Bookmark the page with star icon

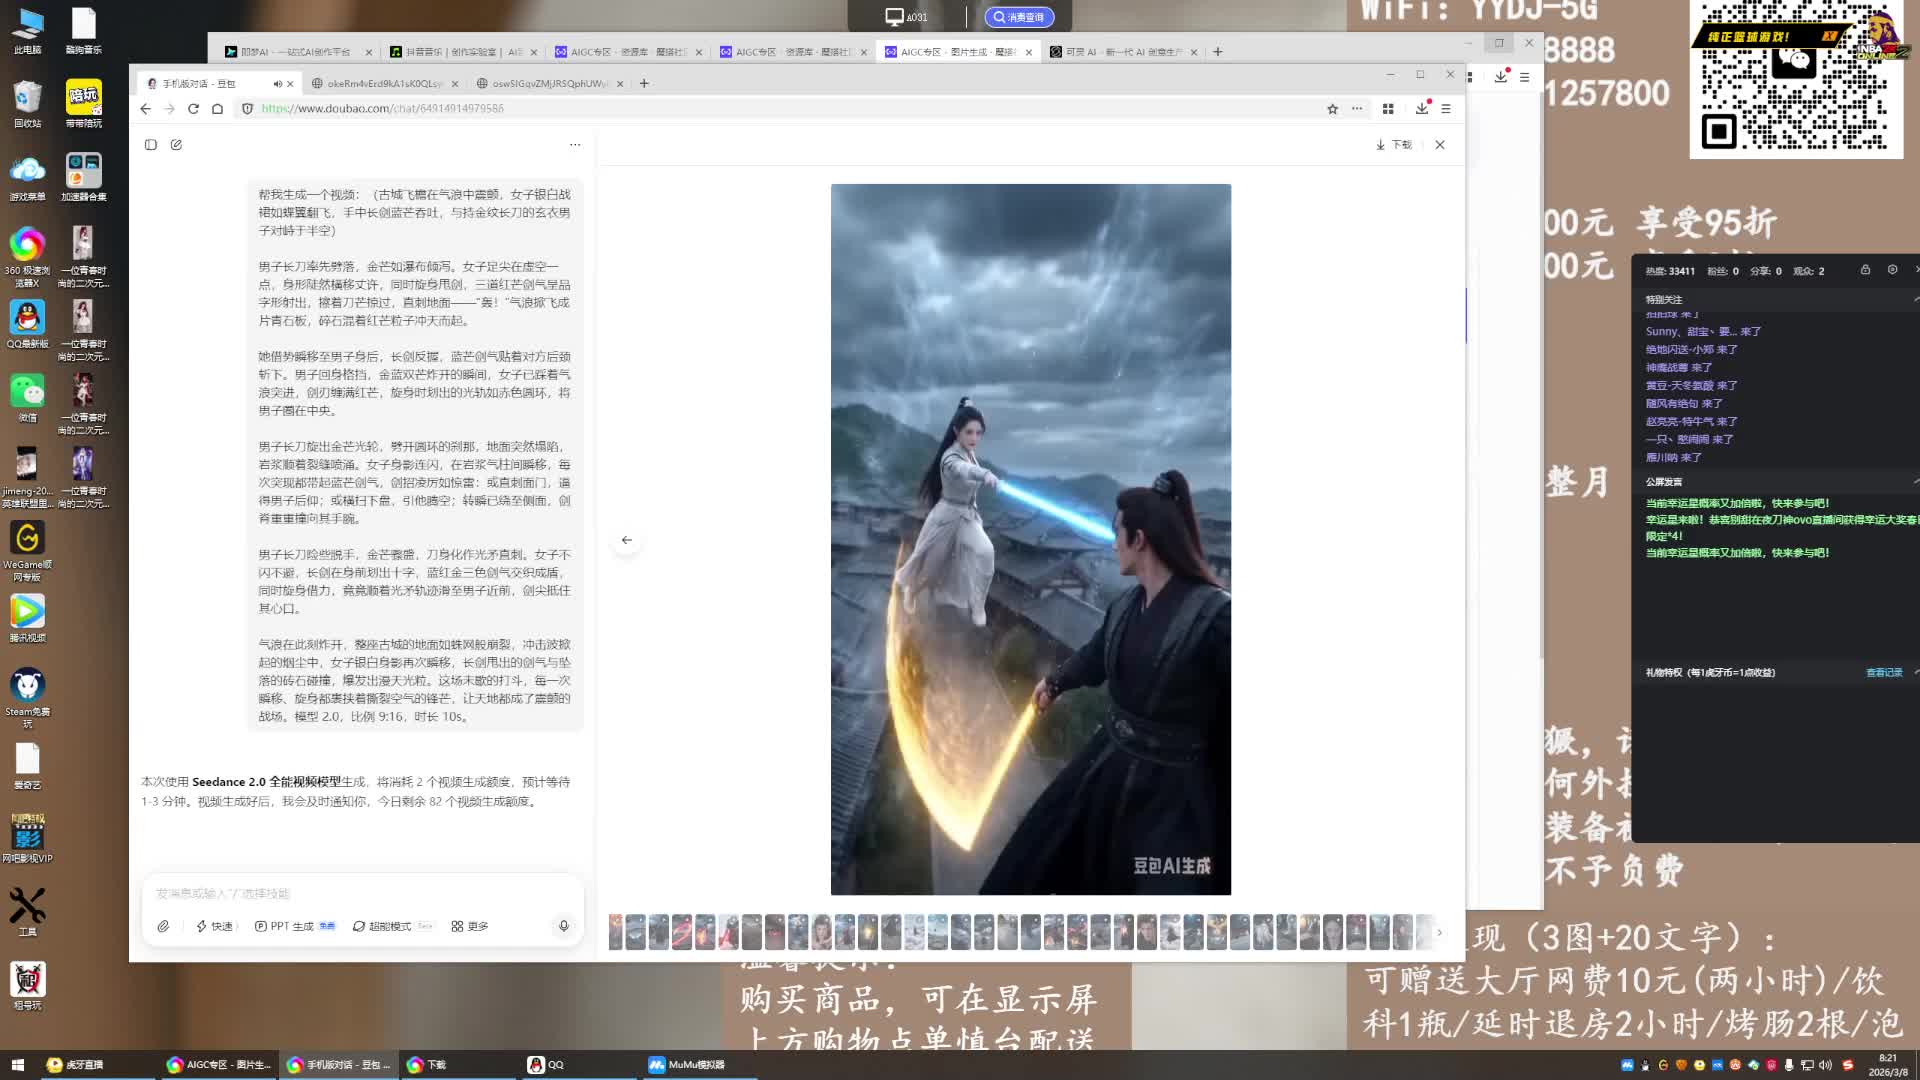(x=1332, y=109)
